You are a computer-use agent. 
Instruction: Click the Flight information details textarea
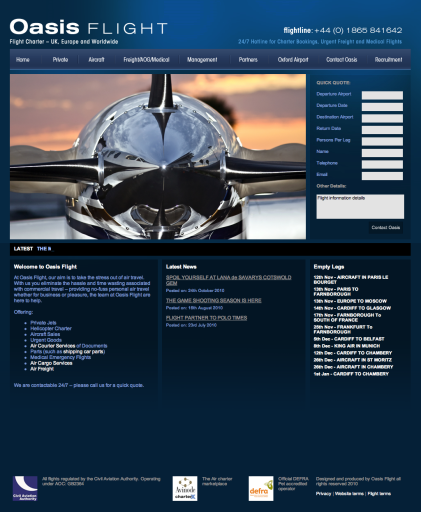[x=360, y=207]
